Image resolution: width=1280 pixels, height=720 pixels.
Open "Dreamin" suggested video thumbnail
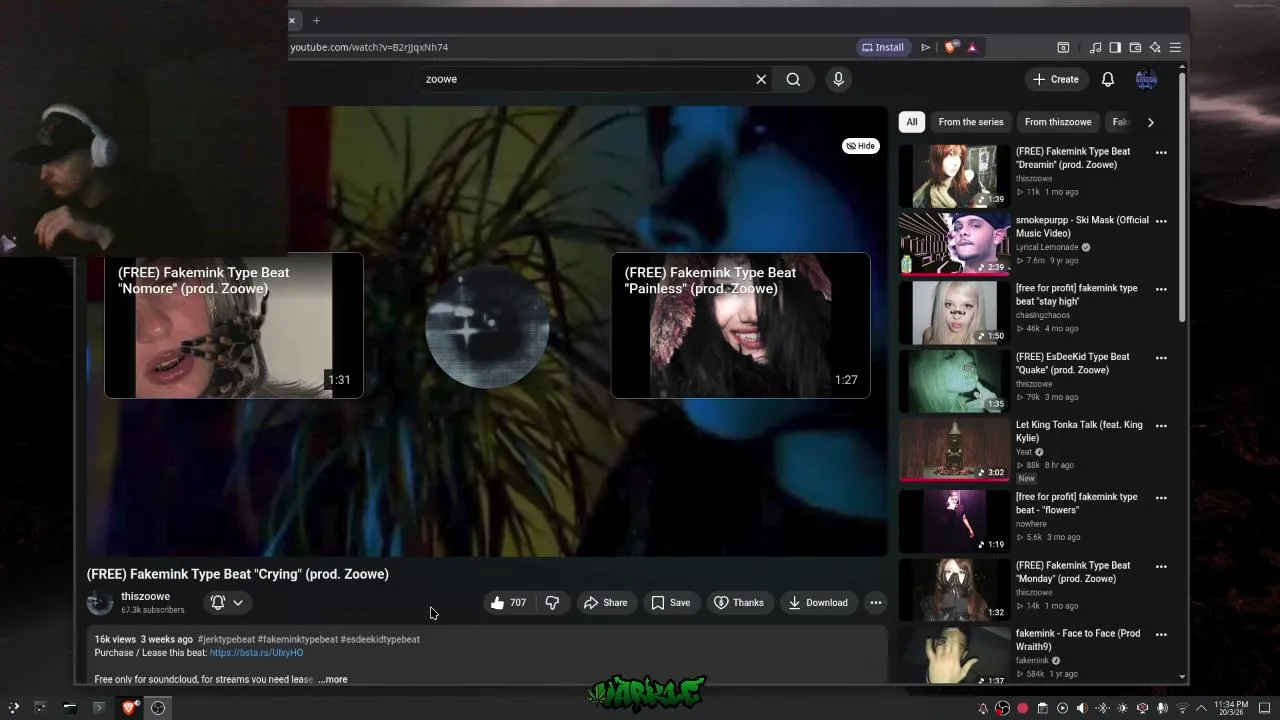click(x=954, y=176)
